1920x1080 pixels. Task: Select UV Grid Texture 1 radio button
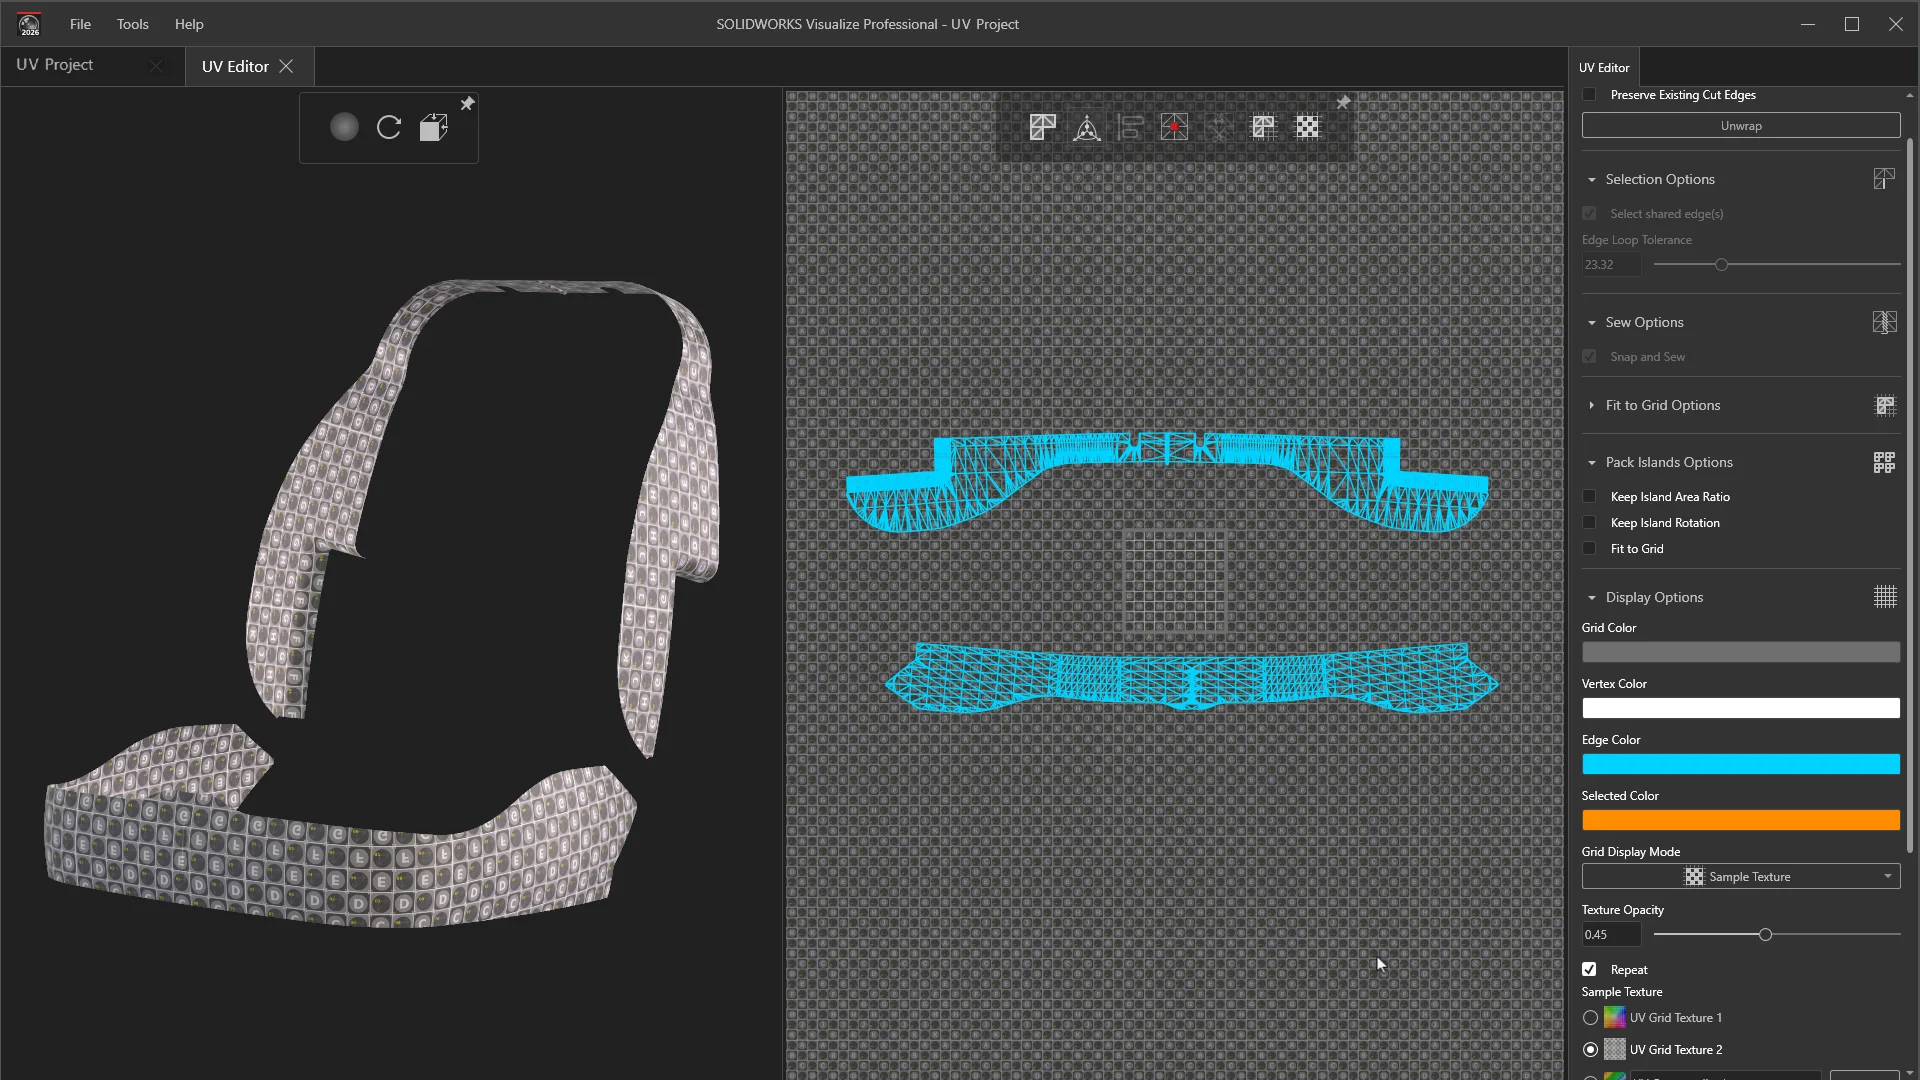pyautogui.click(x=1590, y=1018)
